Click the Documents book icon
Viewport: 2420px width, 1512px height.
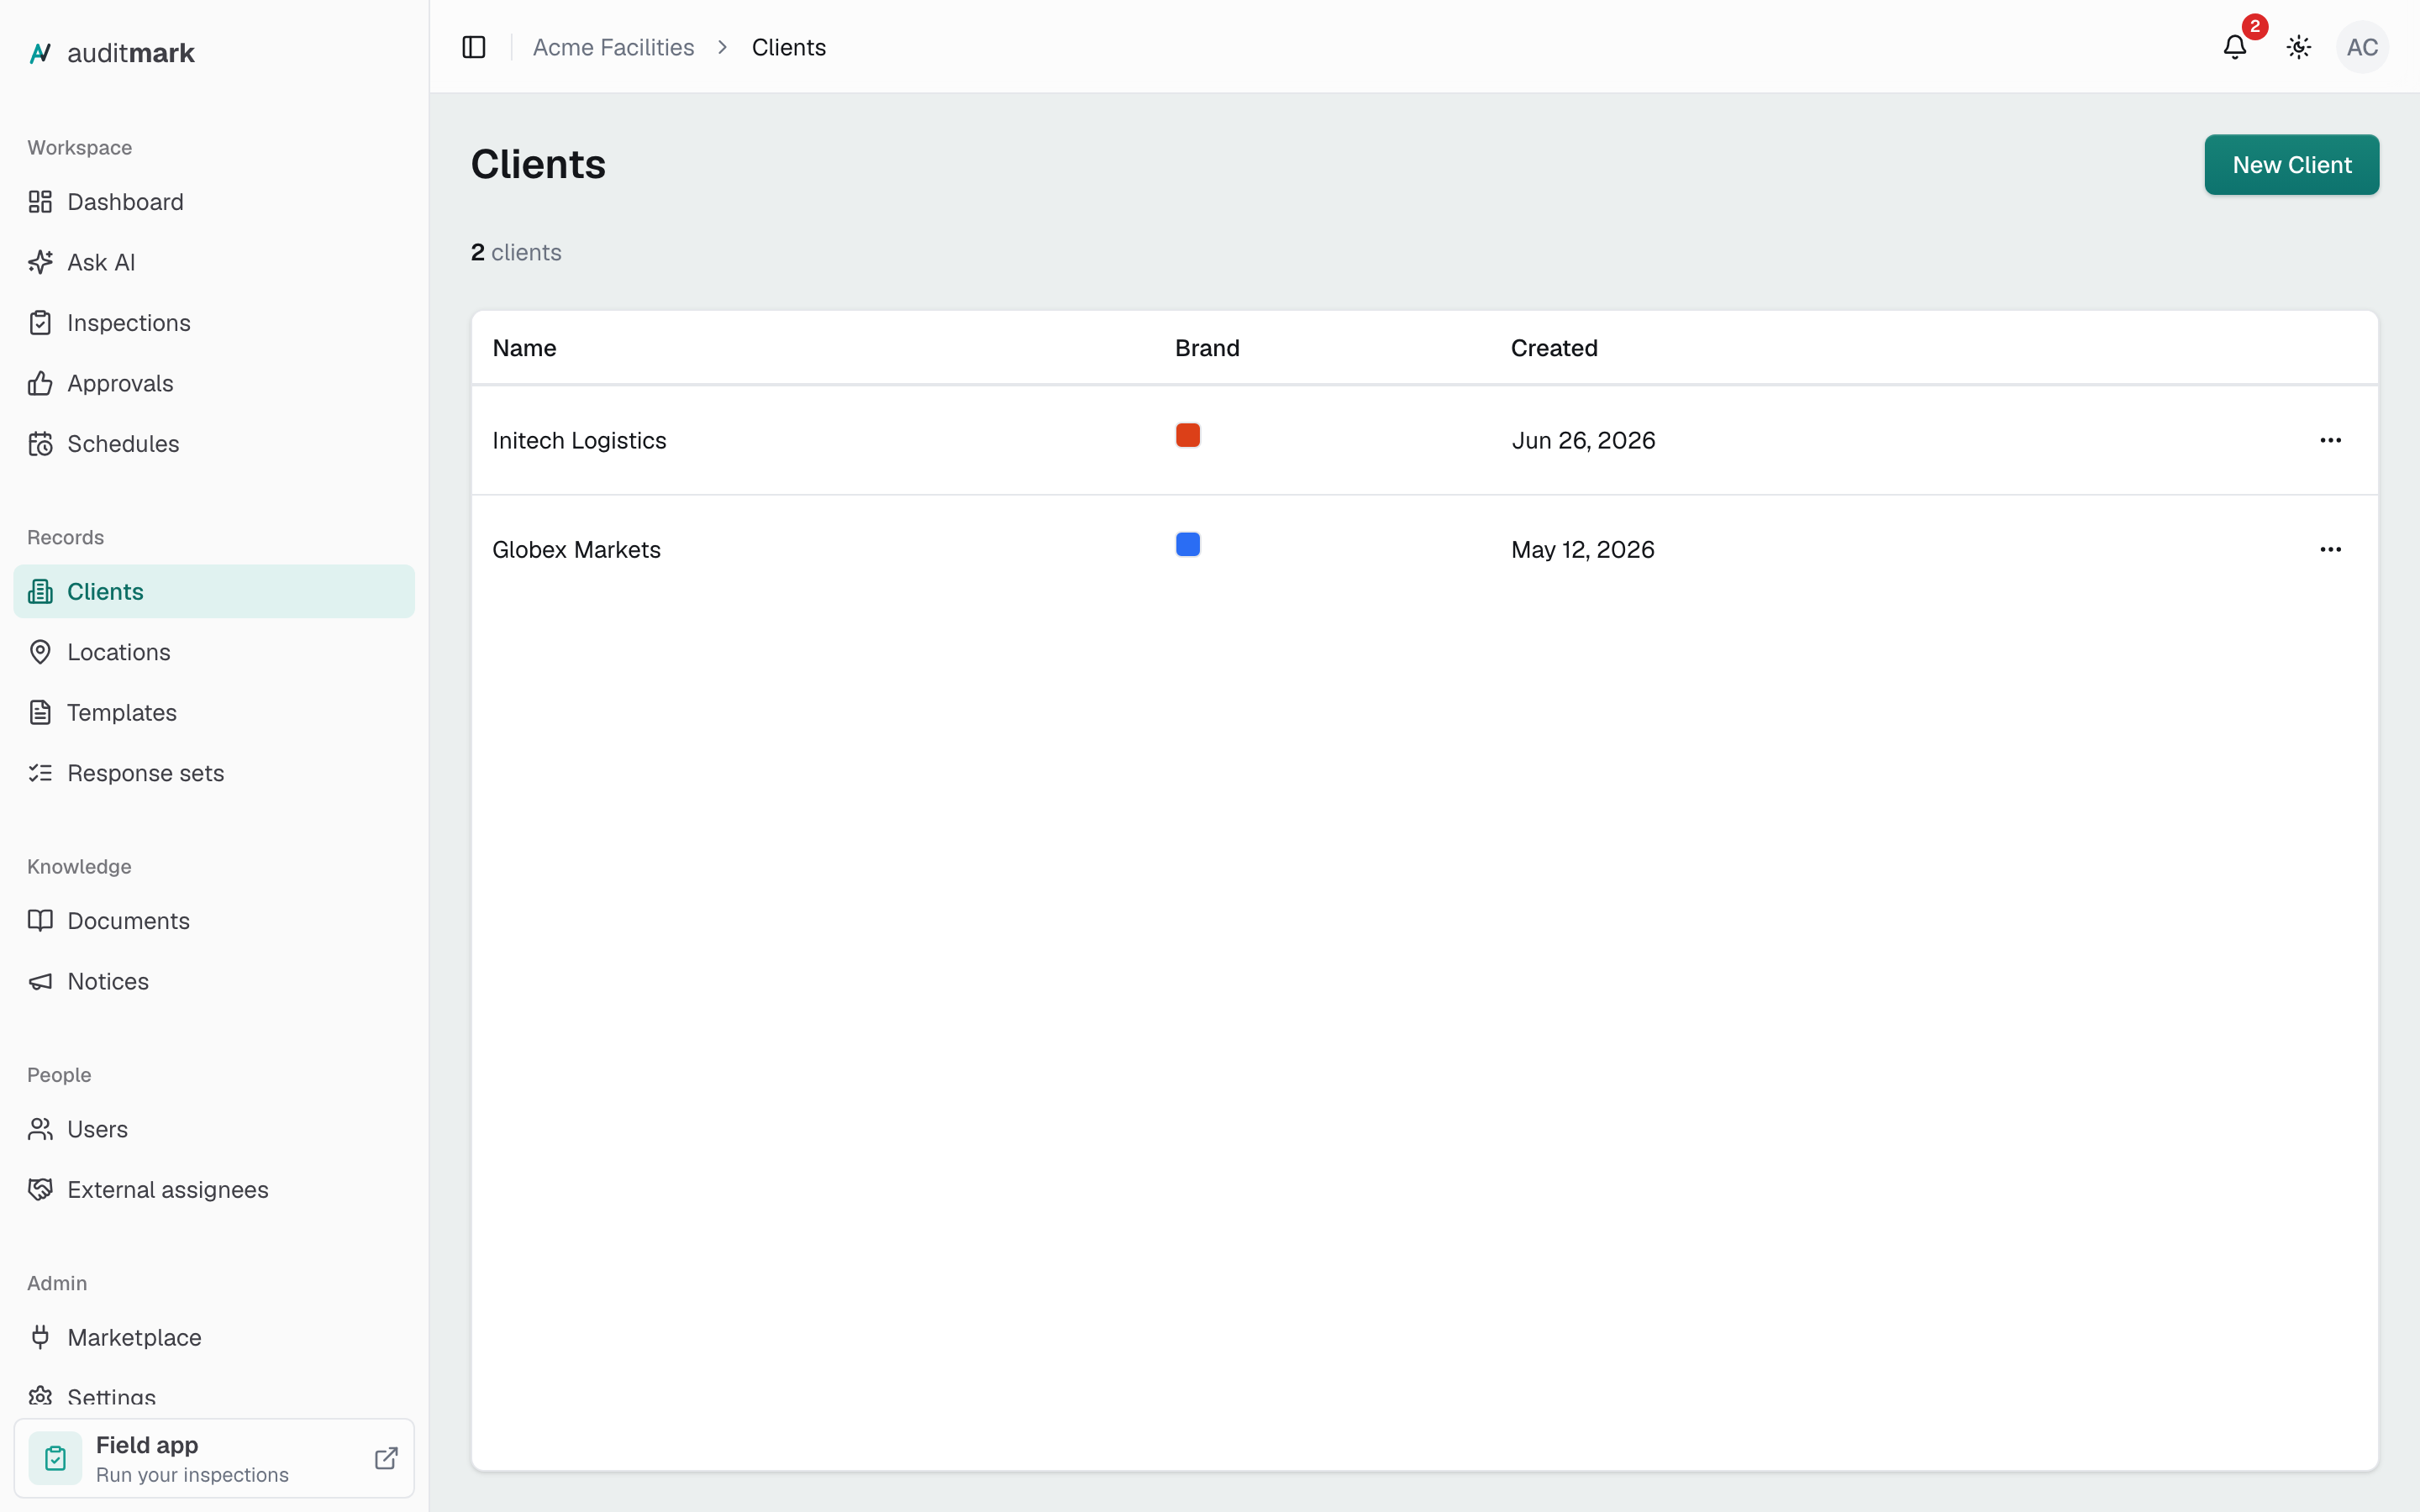coord(40,921)
